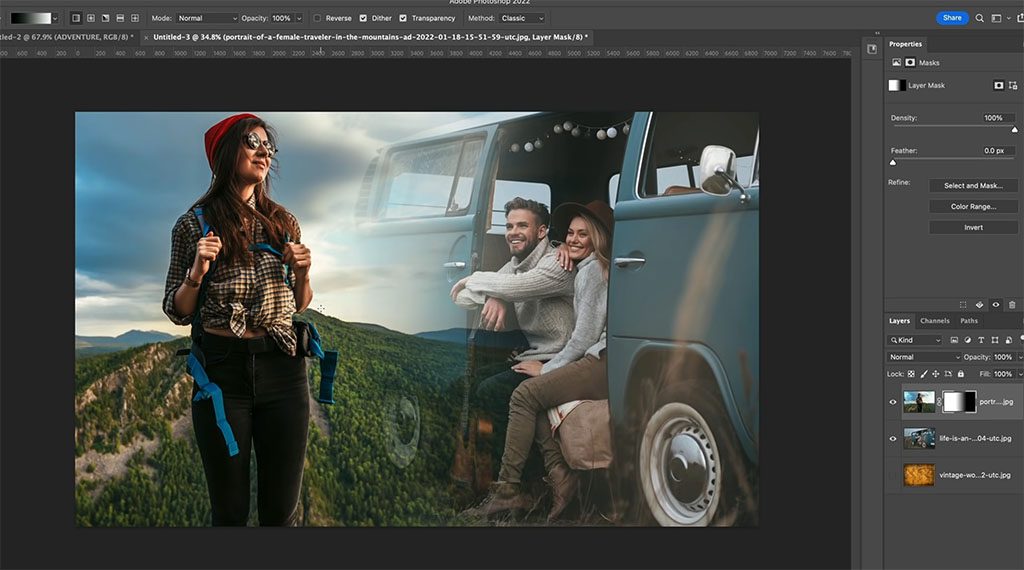
Task: Lock image pixels brush icon
Action: pos(923,374)
